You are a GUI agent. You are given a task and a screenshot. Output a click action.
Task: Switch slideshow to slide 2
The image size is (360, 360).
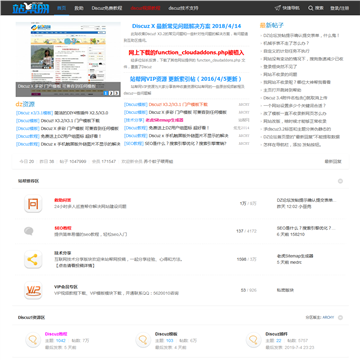click(x=111, y=93)
